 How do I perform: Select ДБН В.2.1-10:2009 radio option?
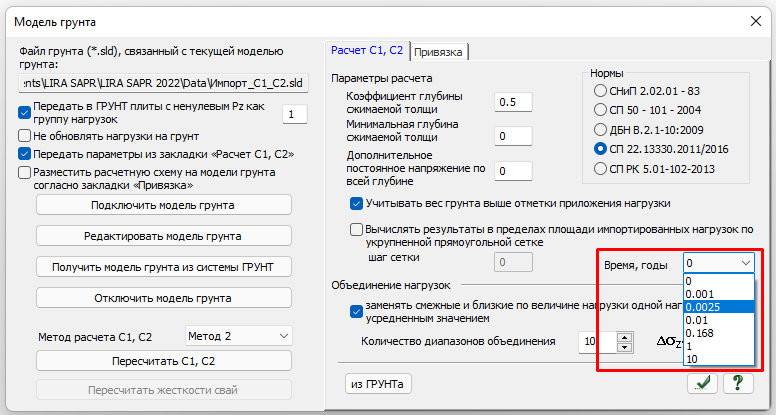pyautogui.click(x=600, y=129)
